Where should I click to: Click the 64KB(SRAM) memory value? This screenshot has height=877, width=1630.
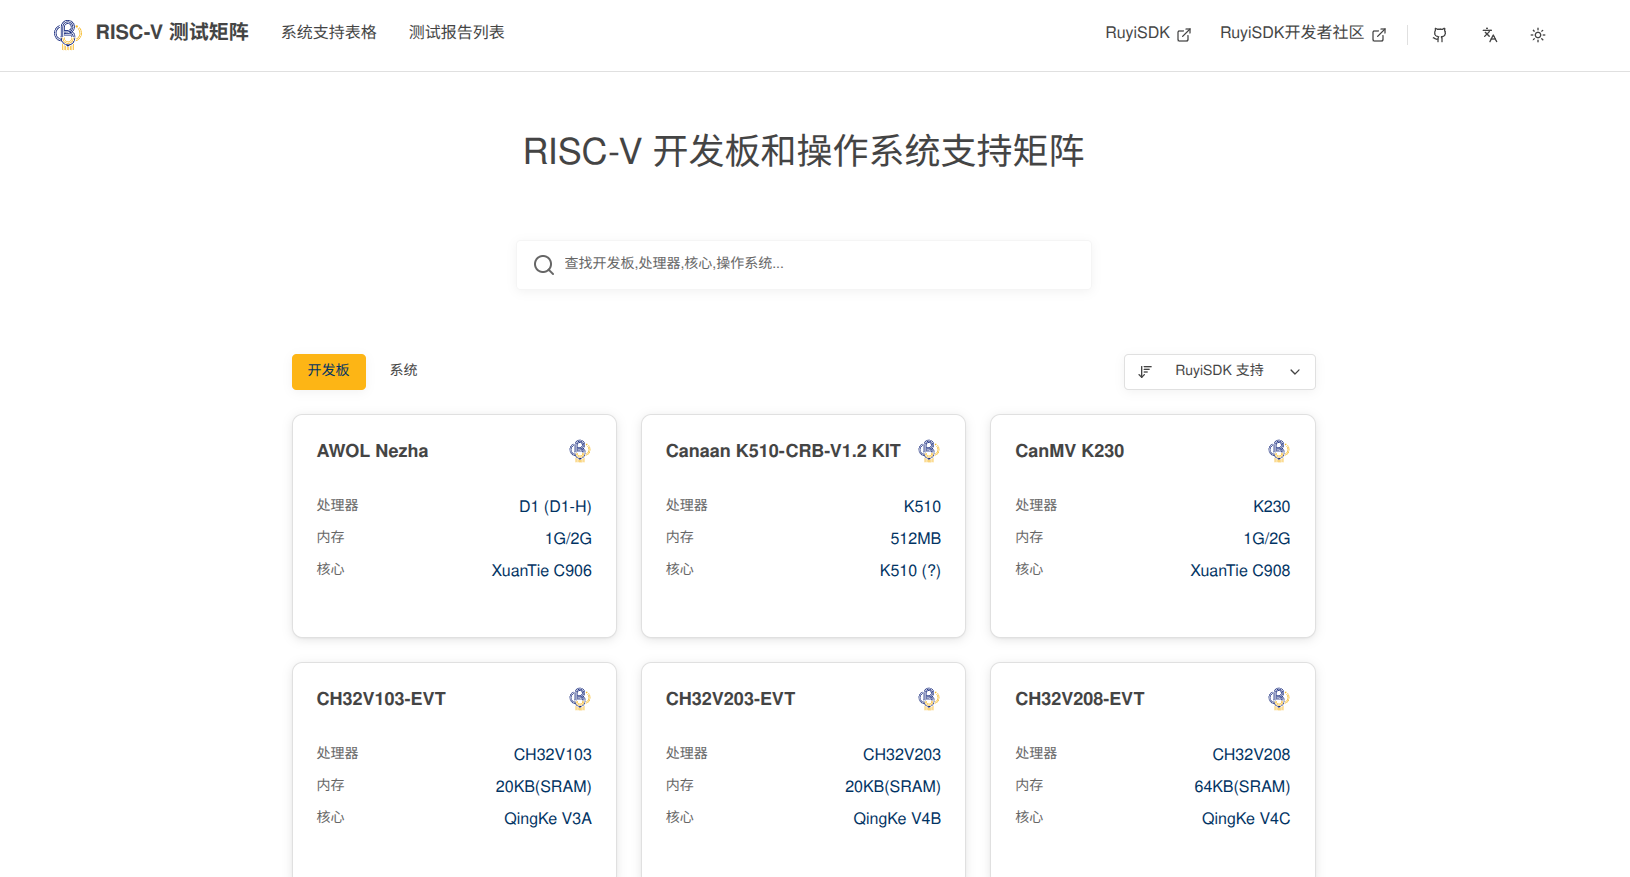(1242, 787)
